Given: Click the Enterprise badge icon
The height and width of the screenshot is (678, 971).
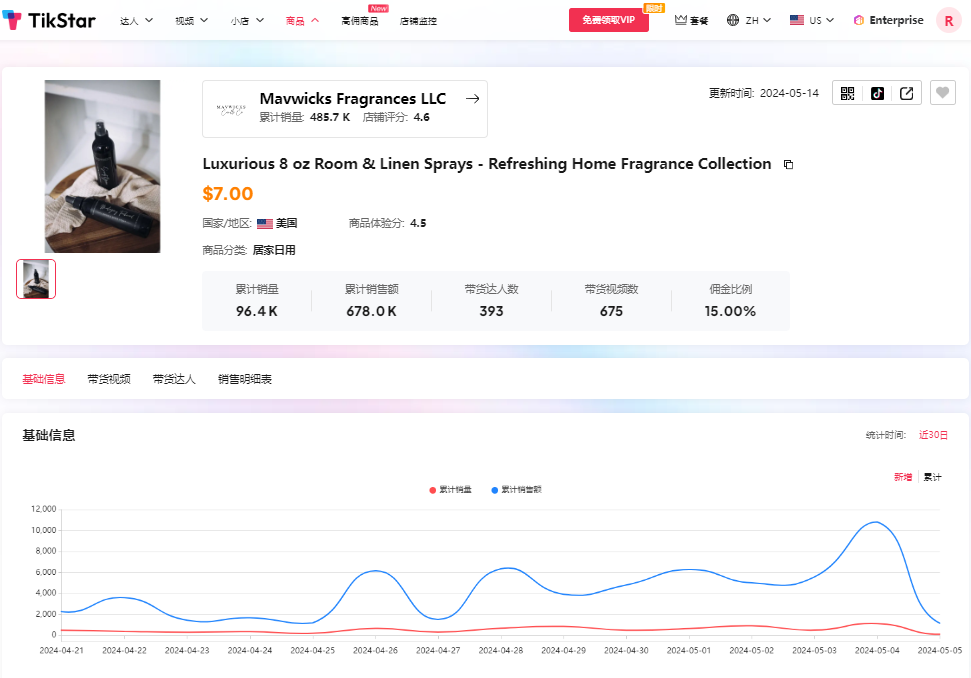Looking at the screenshot, I should (858, 20).
